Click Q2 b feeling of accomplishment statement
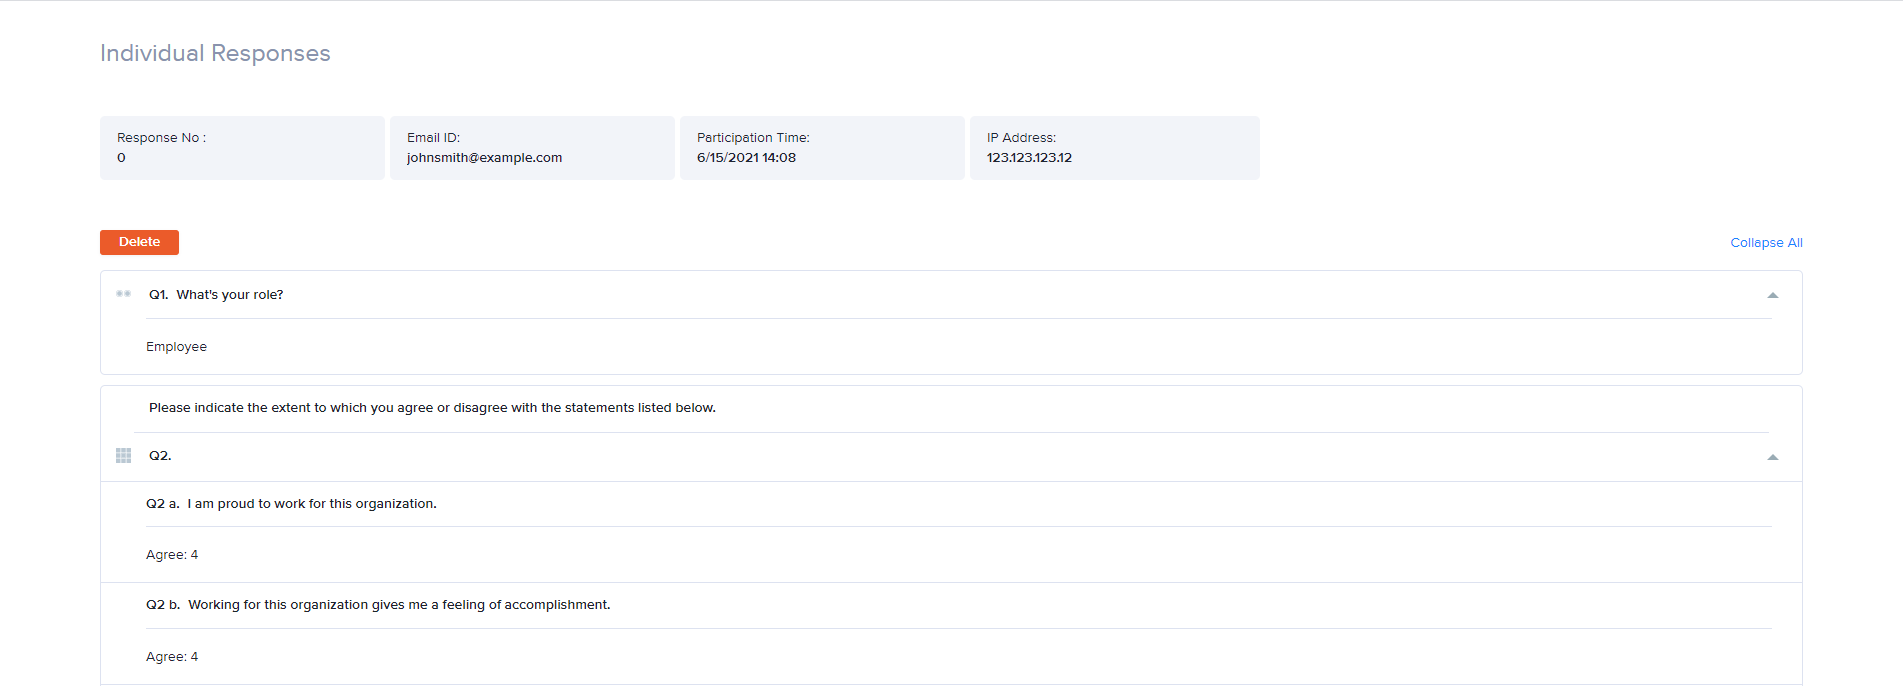The height and width of the screenshot is (686, 1903). [x=378, y=605]
